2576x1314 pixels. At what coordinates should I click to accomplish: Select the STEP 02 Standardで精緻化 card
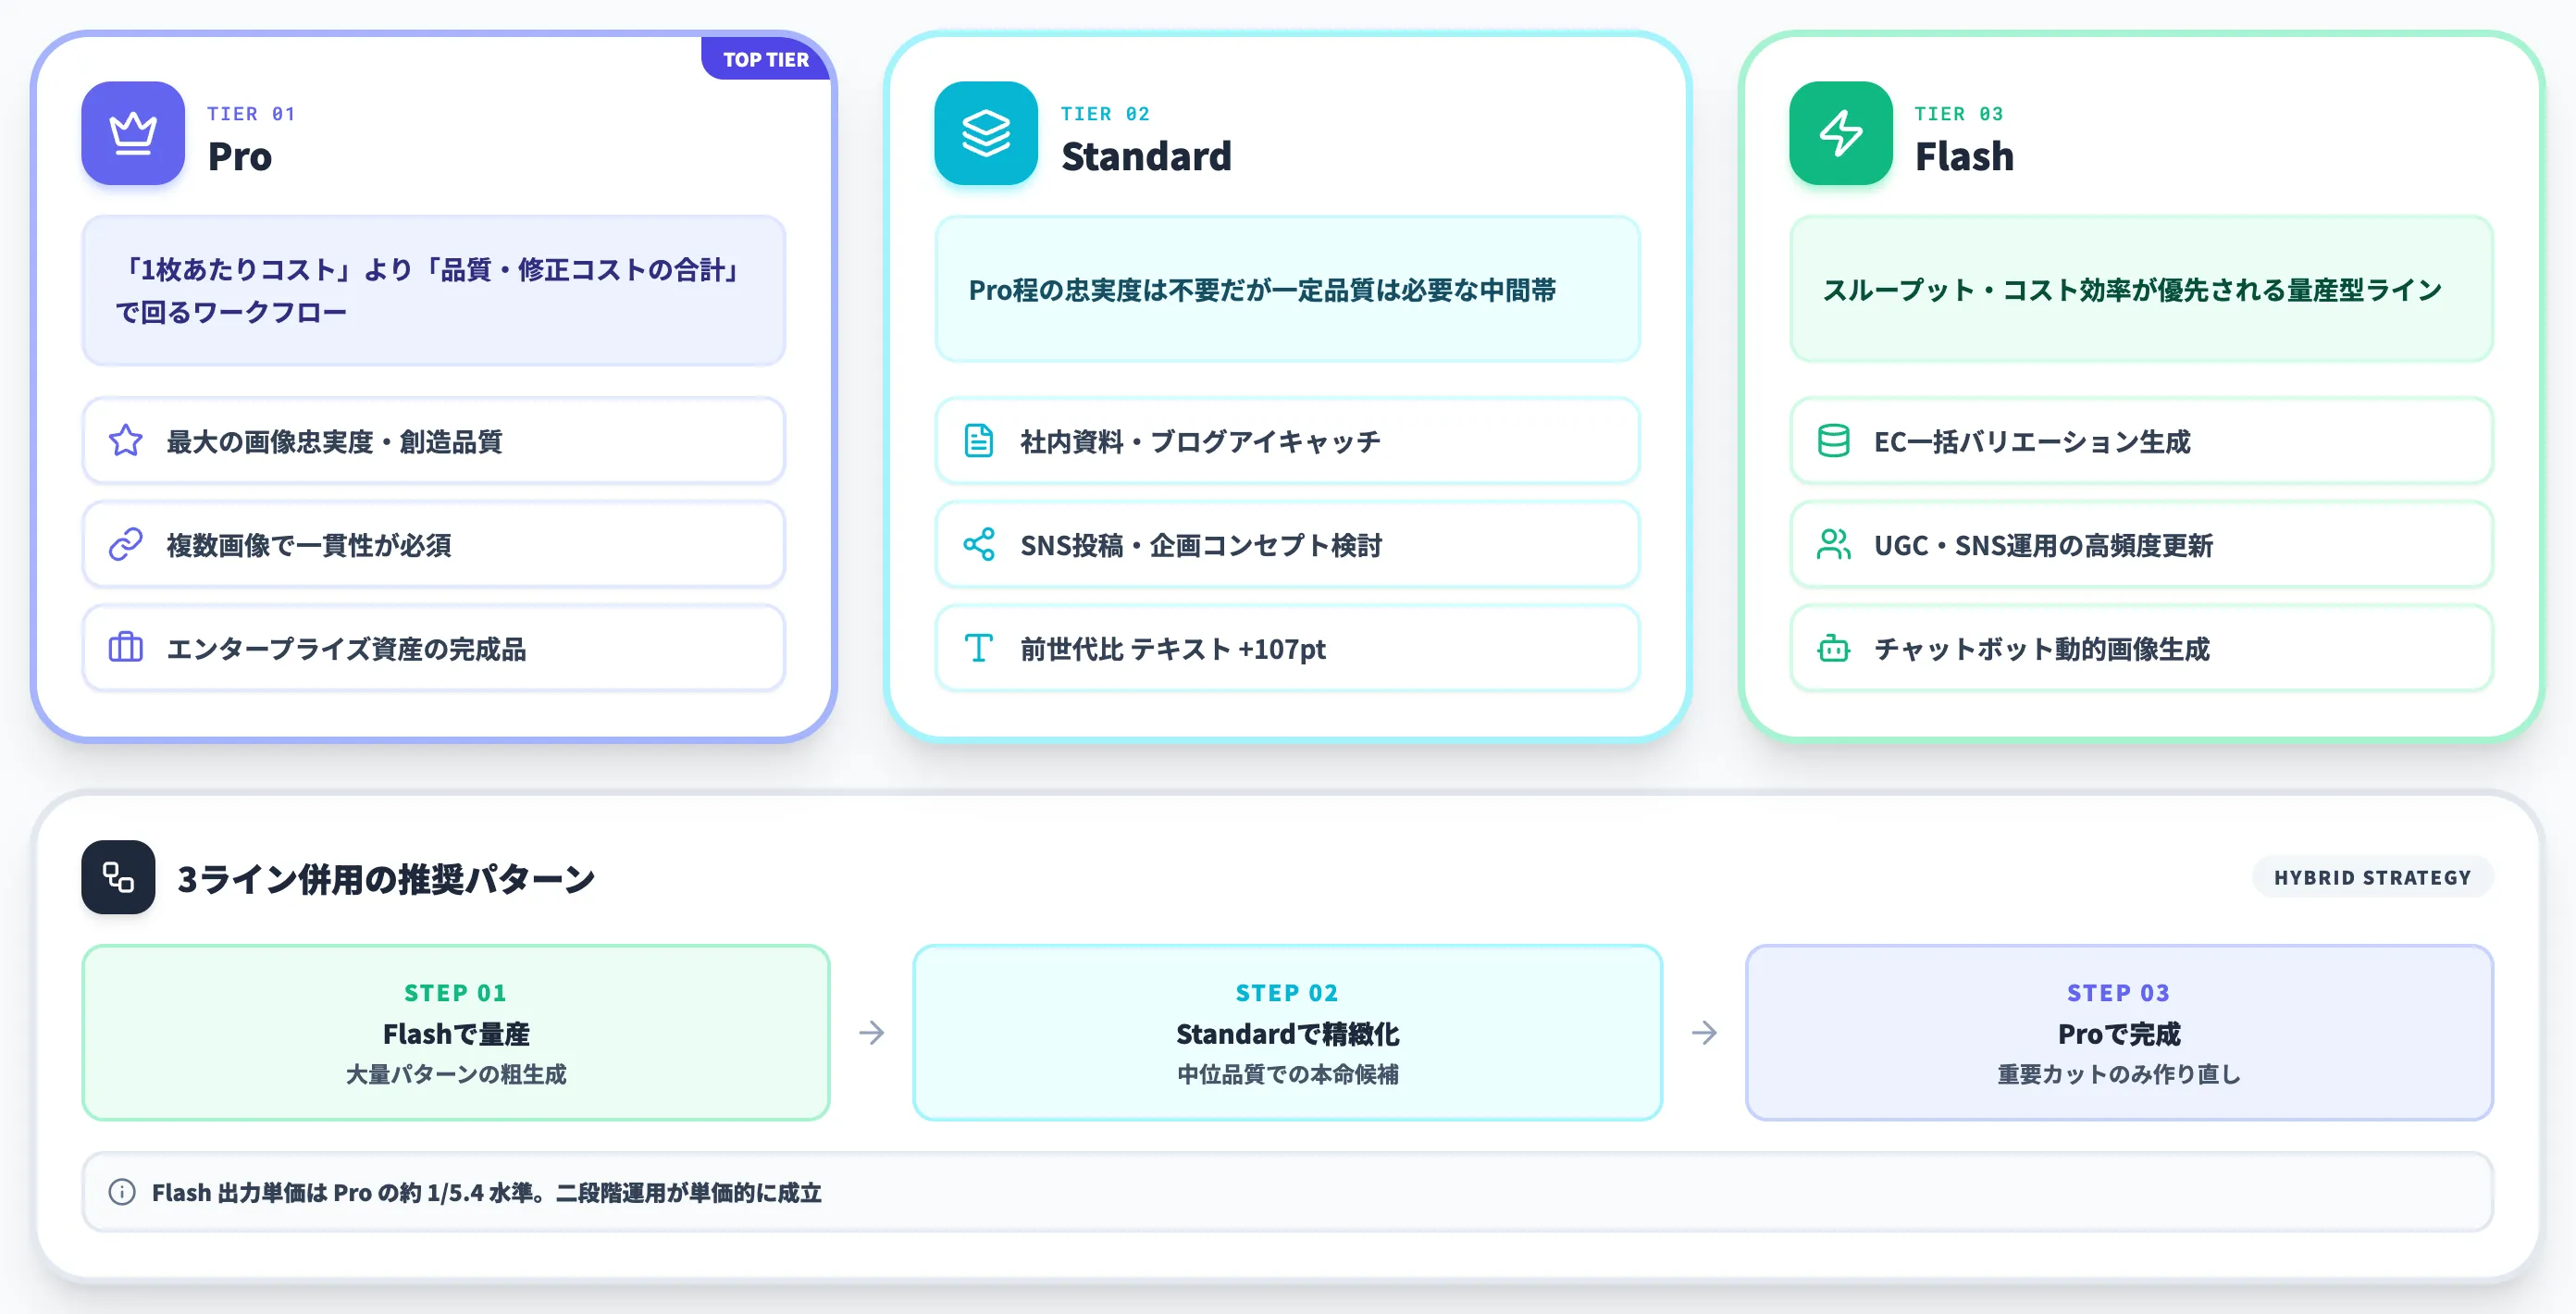click(x=1288, y=1033)
